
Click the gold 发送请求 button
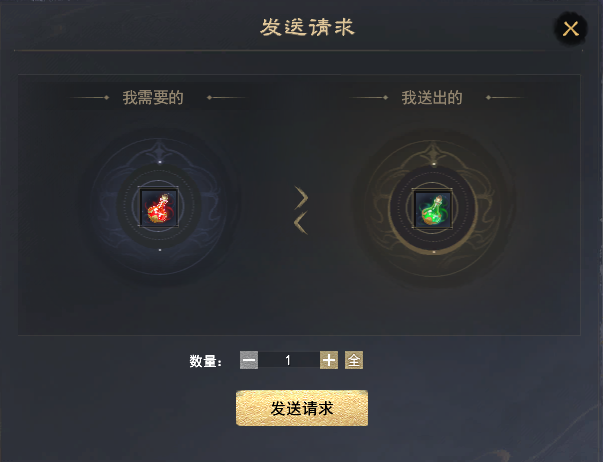point(302,408)
